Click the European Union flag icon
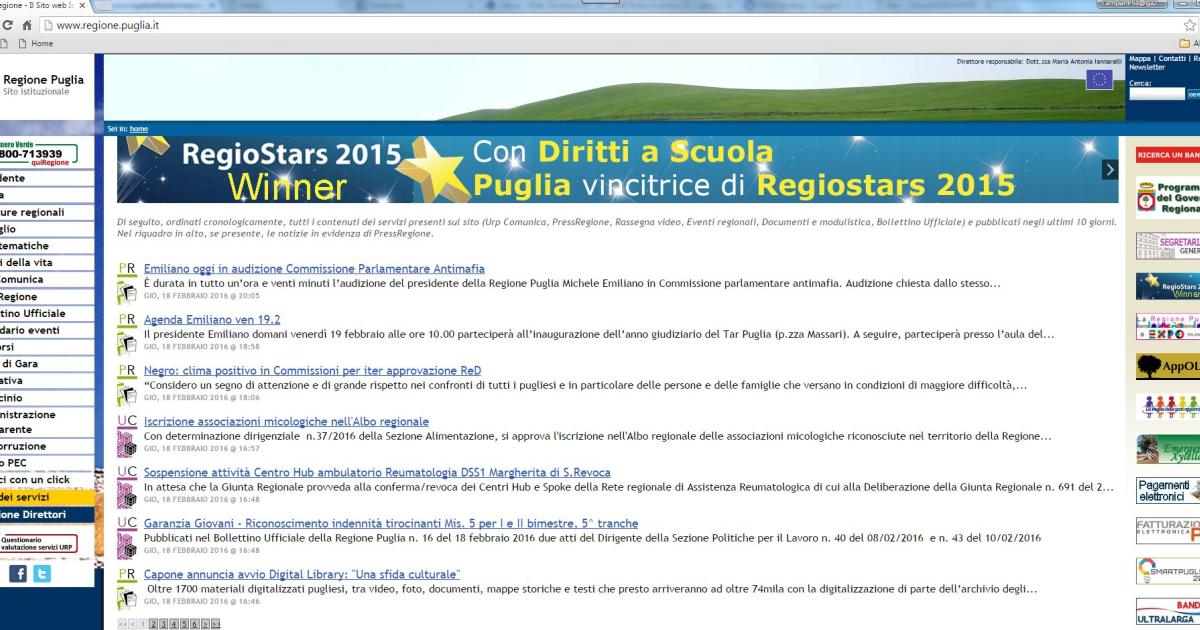 [x=1099, y=80]
